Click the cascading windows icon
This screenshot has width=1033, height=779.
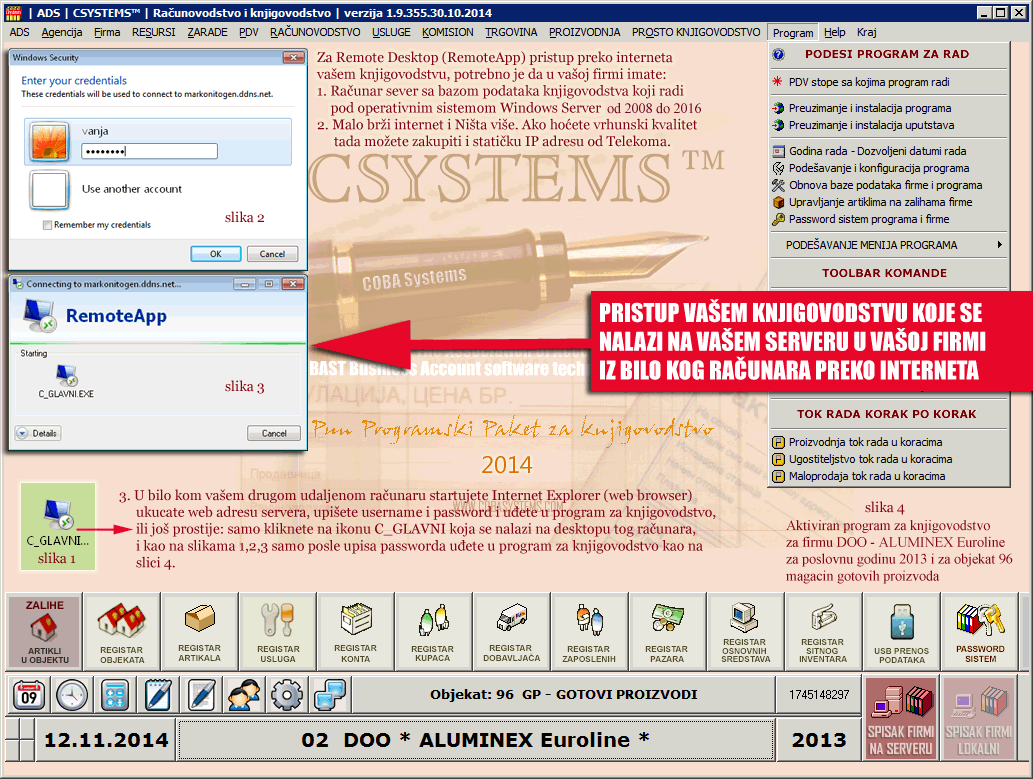click(x=330, y=695)
